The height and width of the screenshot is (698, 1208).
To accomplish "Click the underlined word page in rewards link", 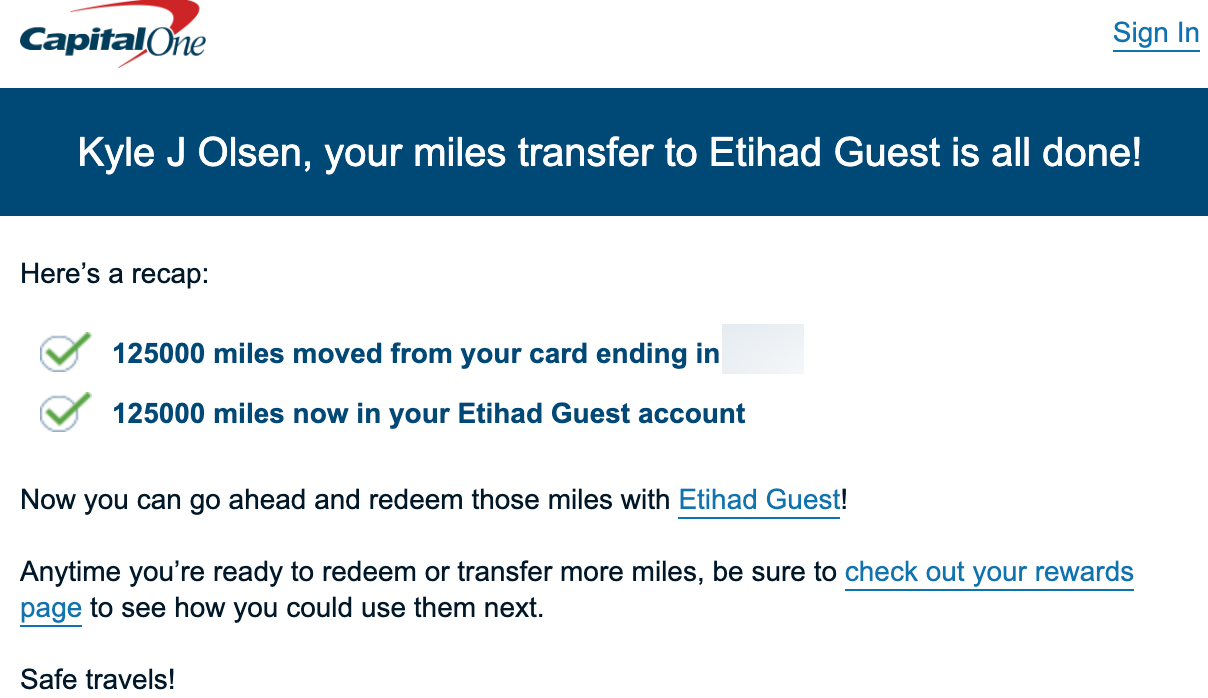I will (50, 608).
